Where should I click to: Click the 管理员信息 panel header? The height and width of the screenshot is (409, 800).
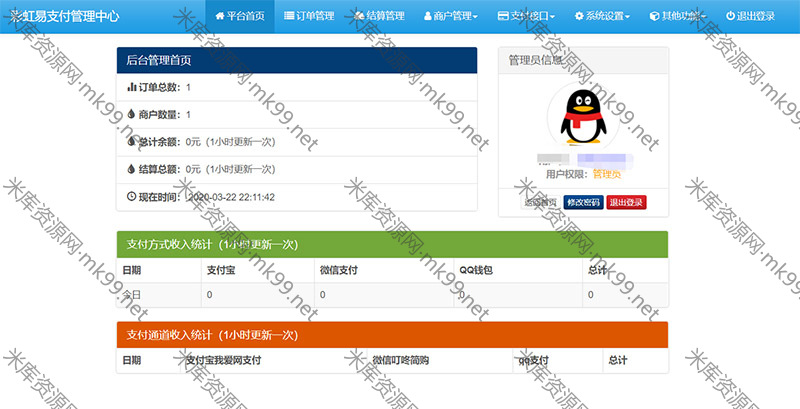tap(583, 61)
